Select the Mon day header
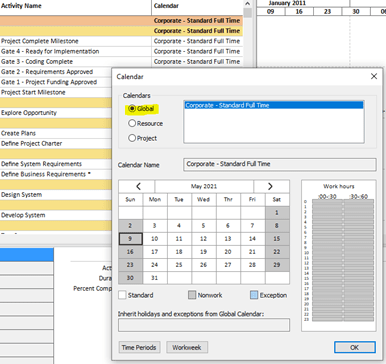The image size is (386, 364). [x=155, y=199]
